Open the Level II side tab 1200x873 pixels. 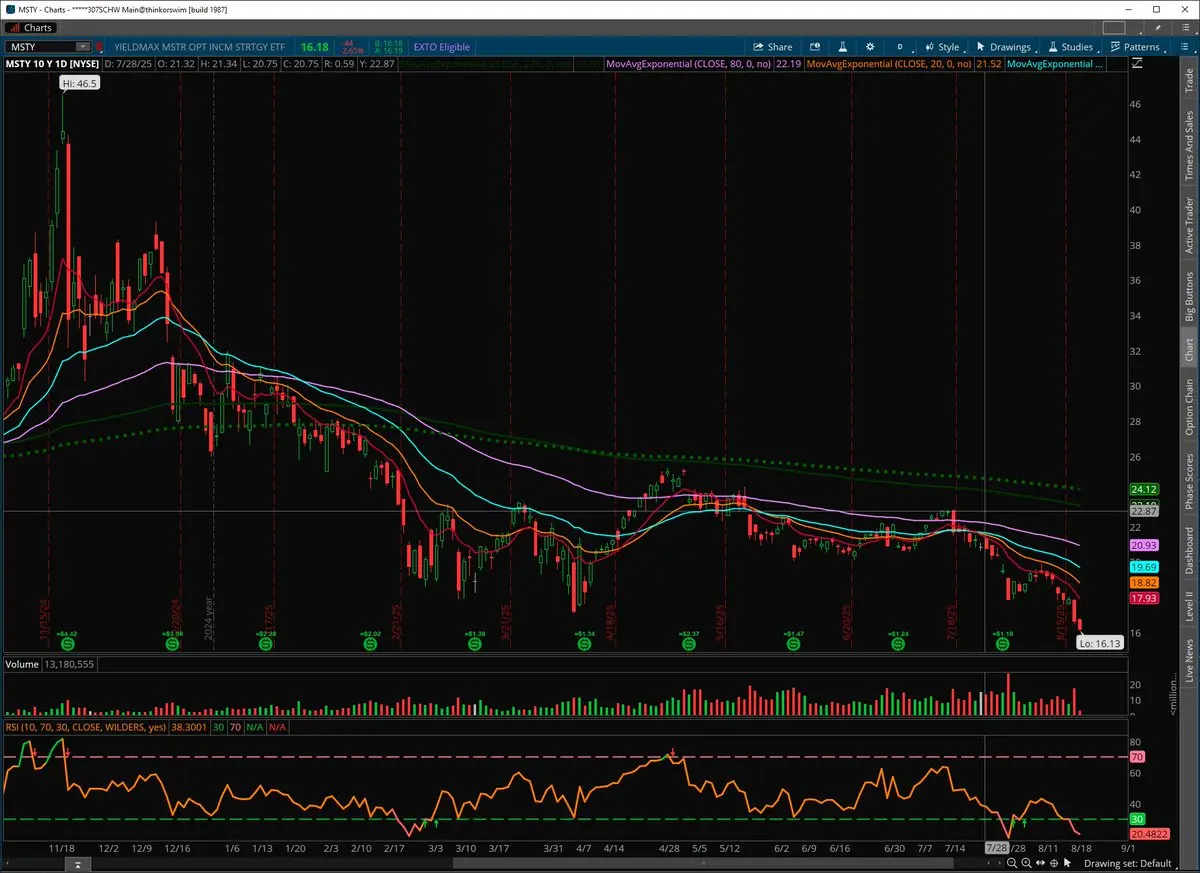1189,605
